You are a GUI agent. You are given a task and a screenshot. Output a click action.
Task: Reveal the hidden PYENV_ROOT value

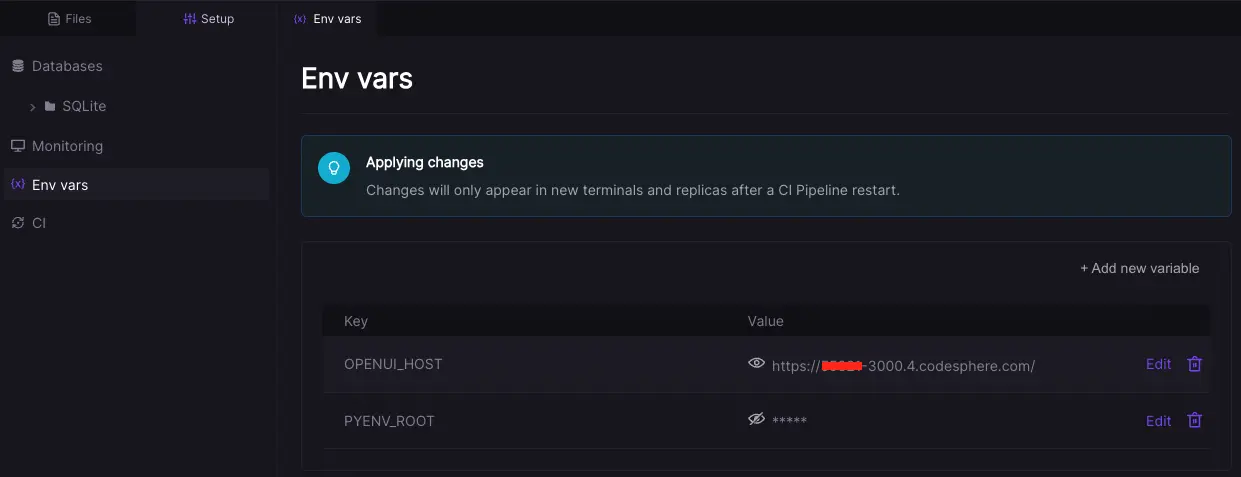(x=756, y=420)
